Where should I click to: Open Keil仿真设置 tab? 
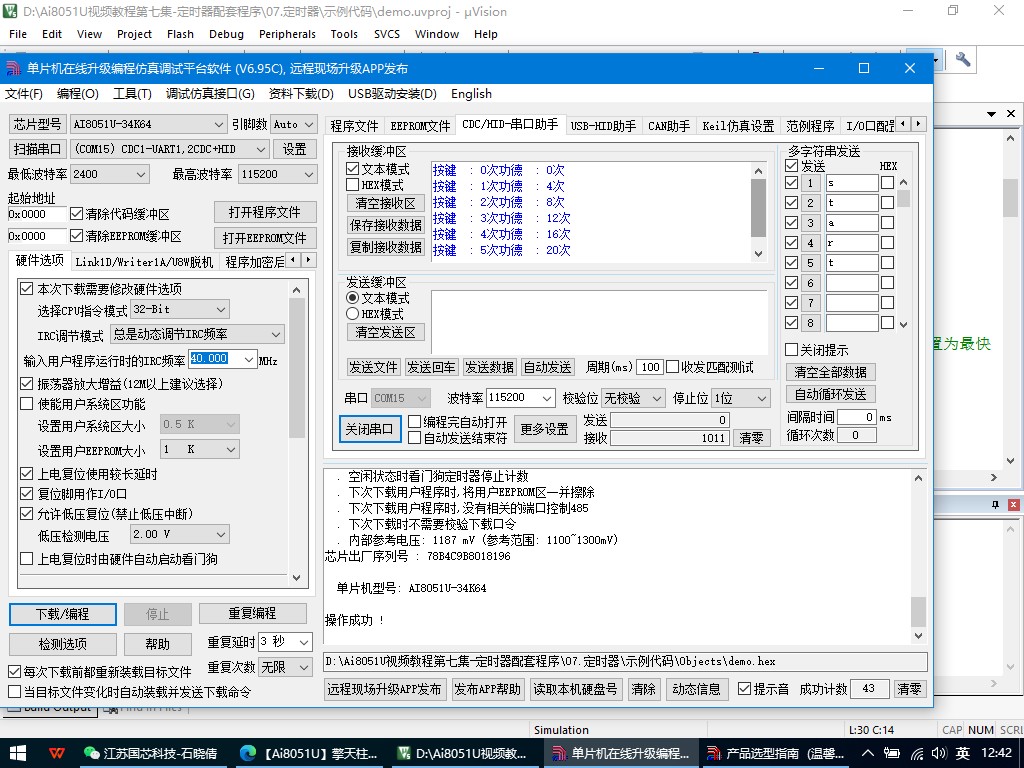pyautogui.click(x=738, y=125)
